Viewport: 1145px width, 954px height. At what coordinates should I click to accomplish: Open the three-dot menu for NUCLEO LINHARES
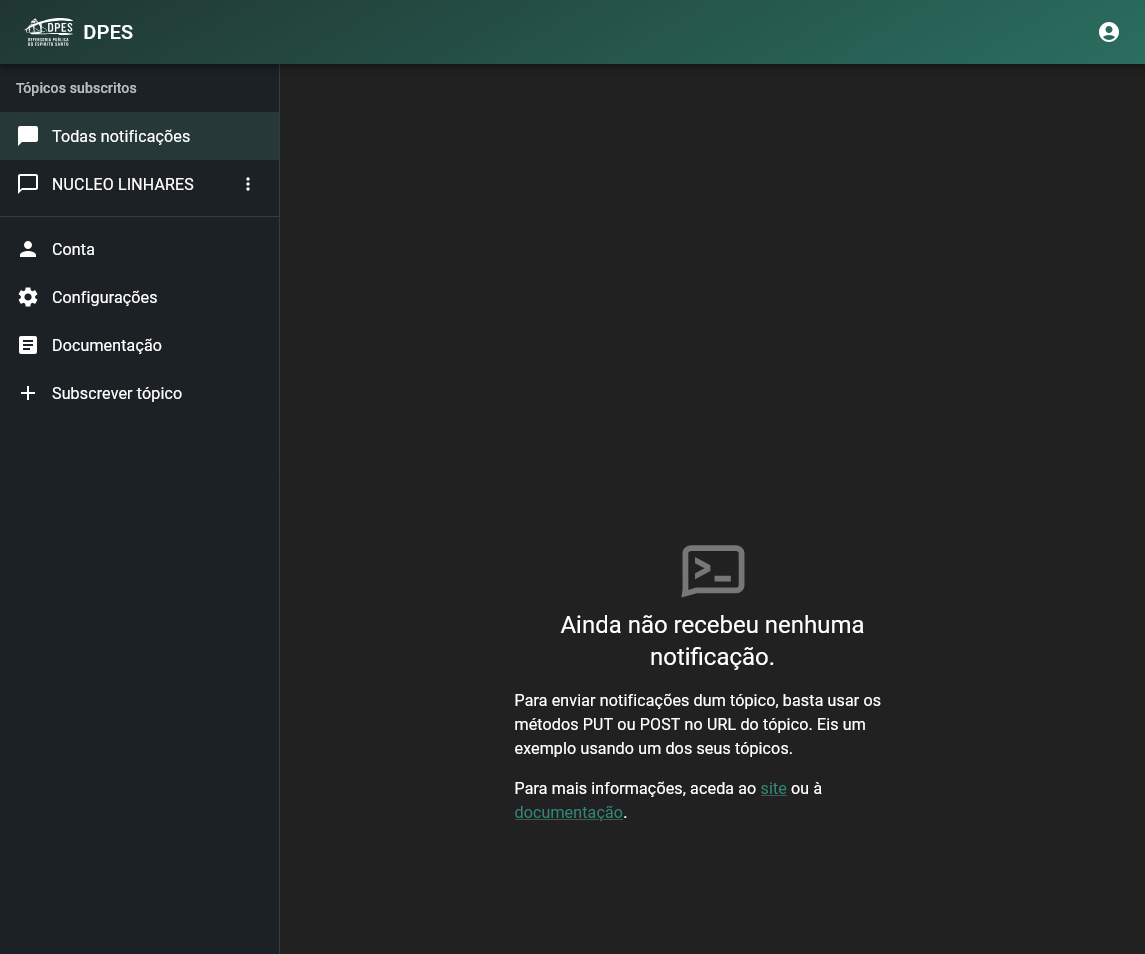[248, 184]
